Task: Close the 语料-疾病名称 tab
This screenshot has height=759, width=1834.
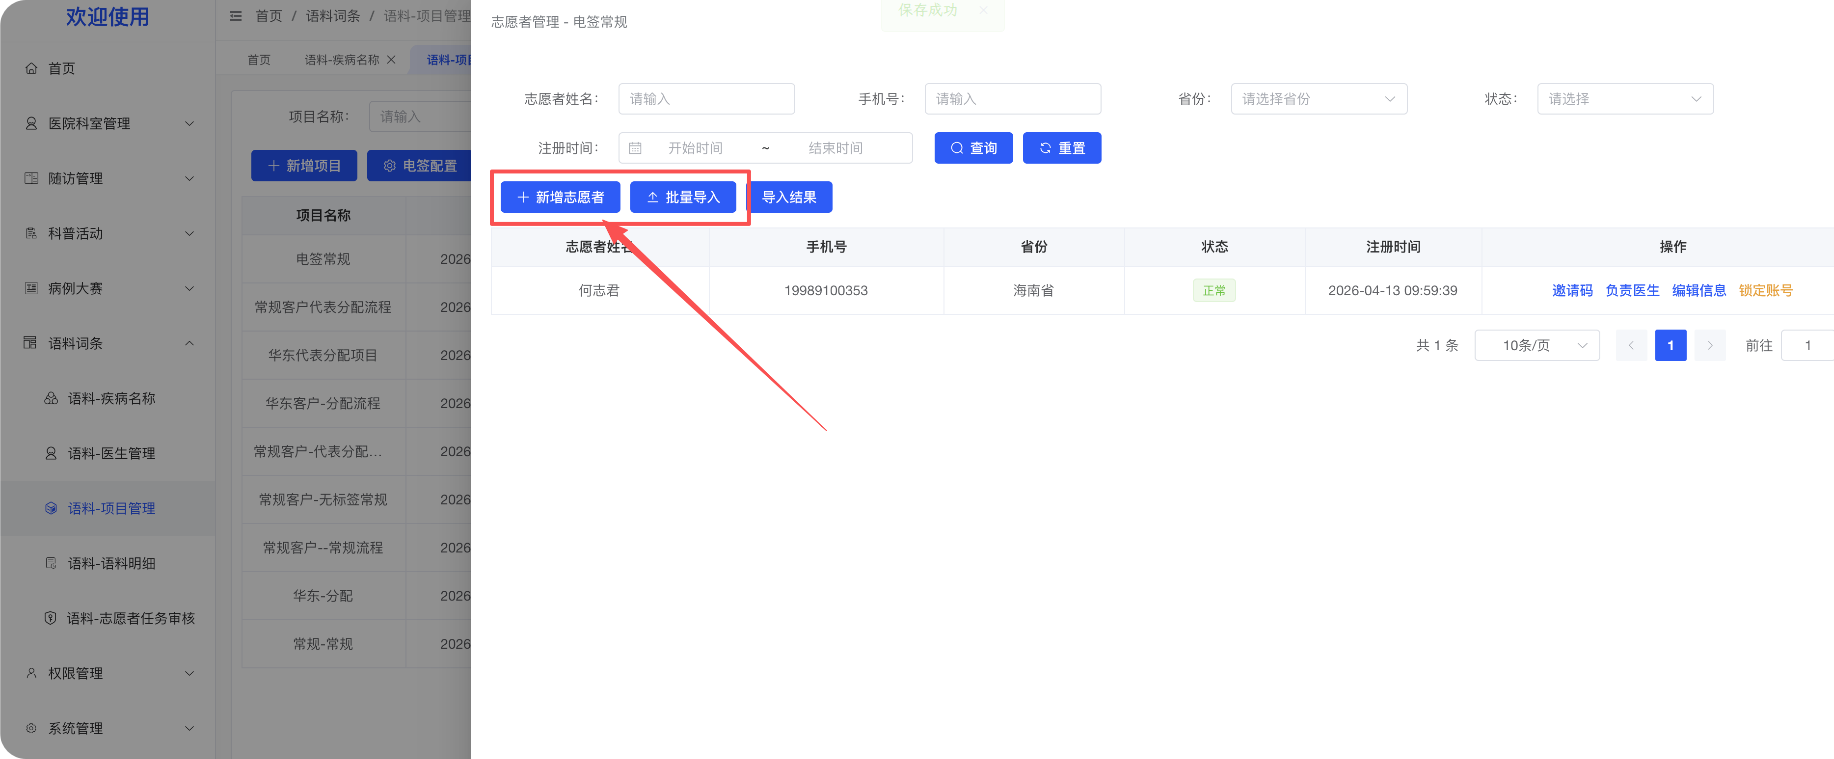Action: coord(391,60)
